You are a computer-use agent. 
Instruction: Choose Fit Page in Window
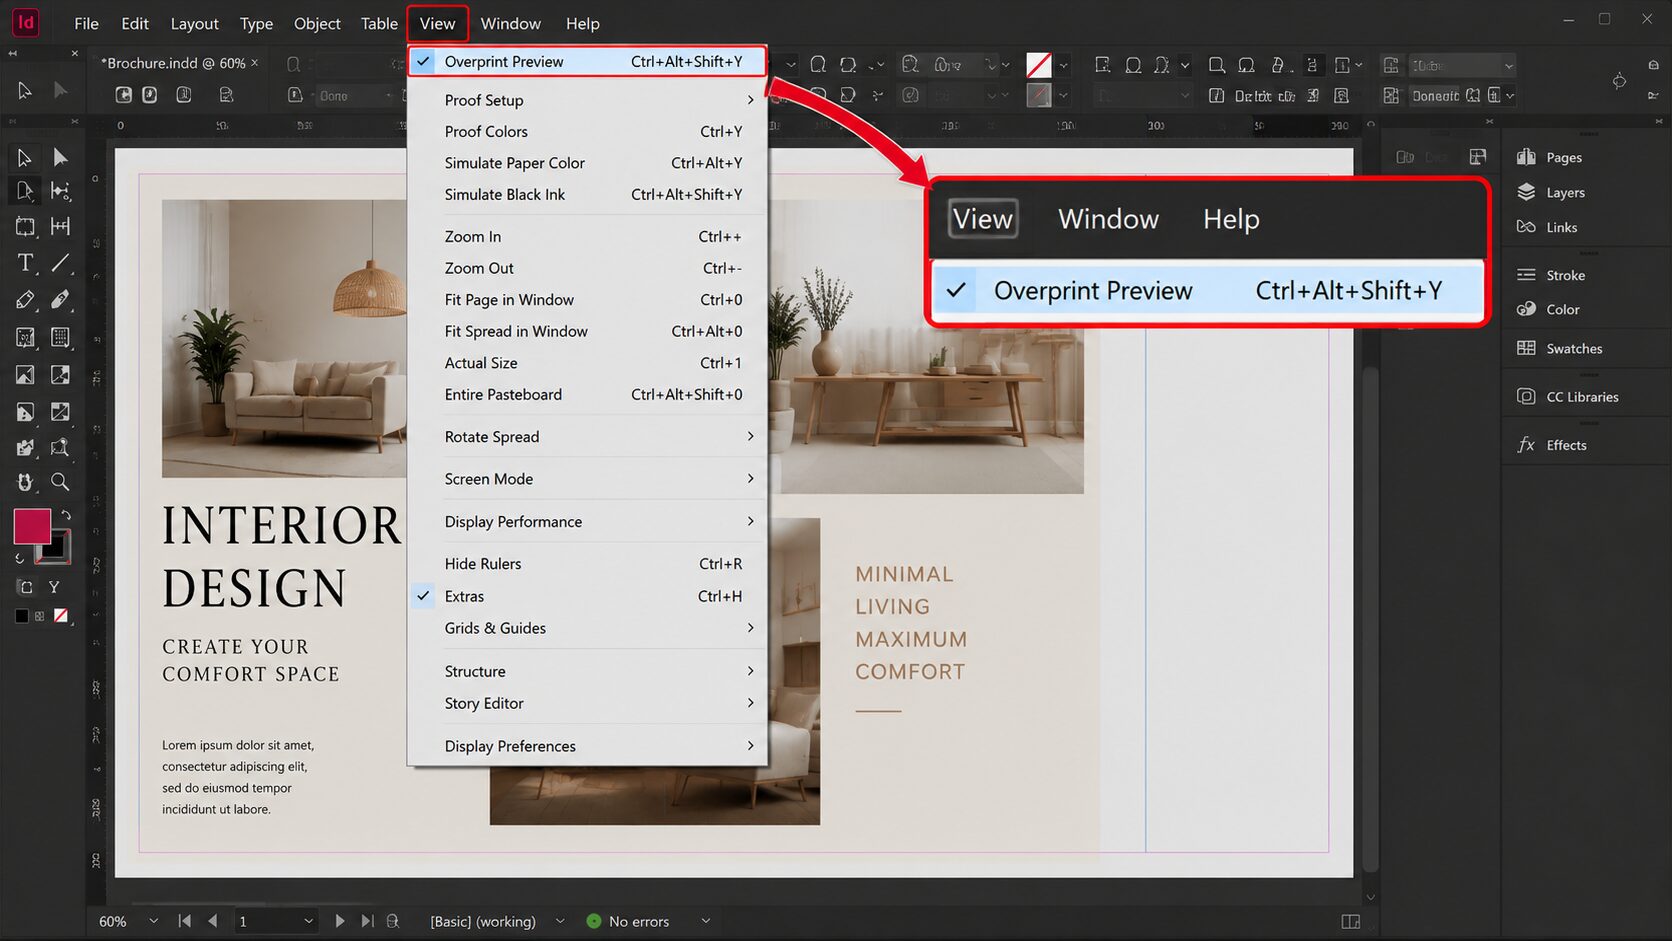click(x=588, y=300)
